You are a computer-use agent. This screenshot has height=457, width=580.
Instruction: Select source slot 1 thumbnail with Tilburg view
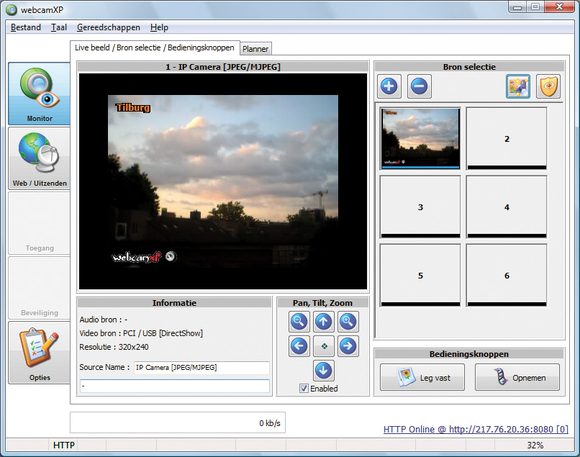(x=420, y=138)
